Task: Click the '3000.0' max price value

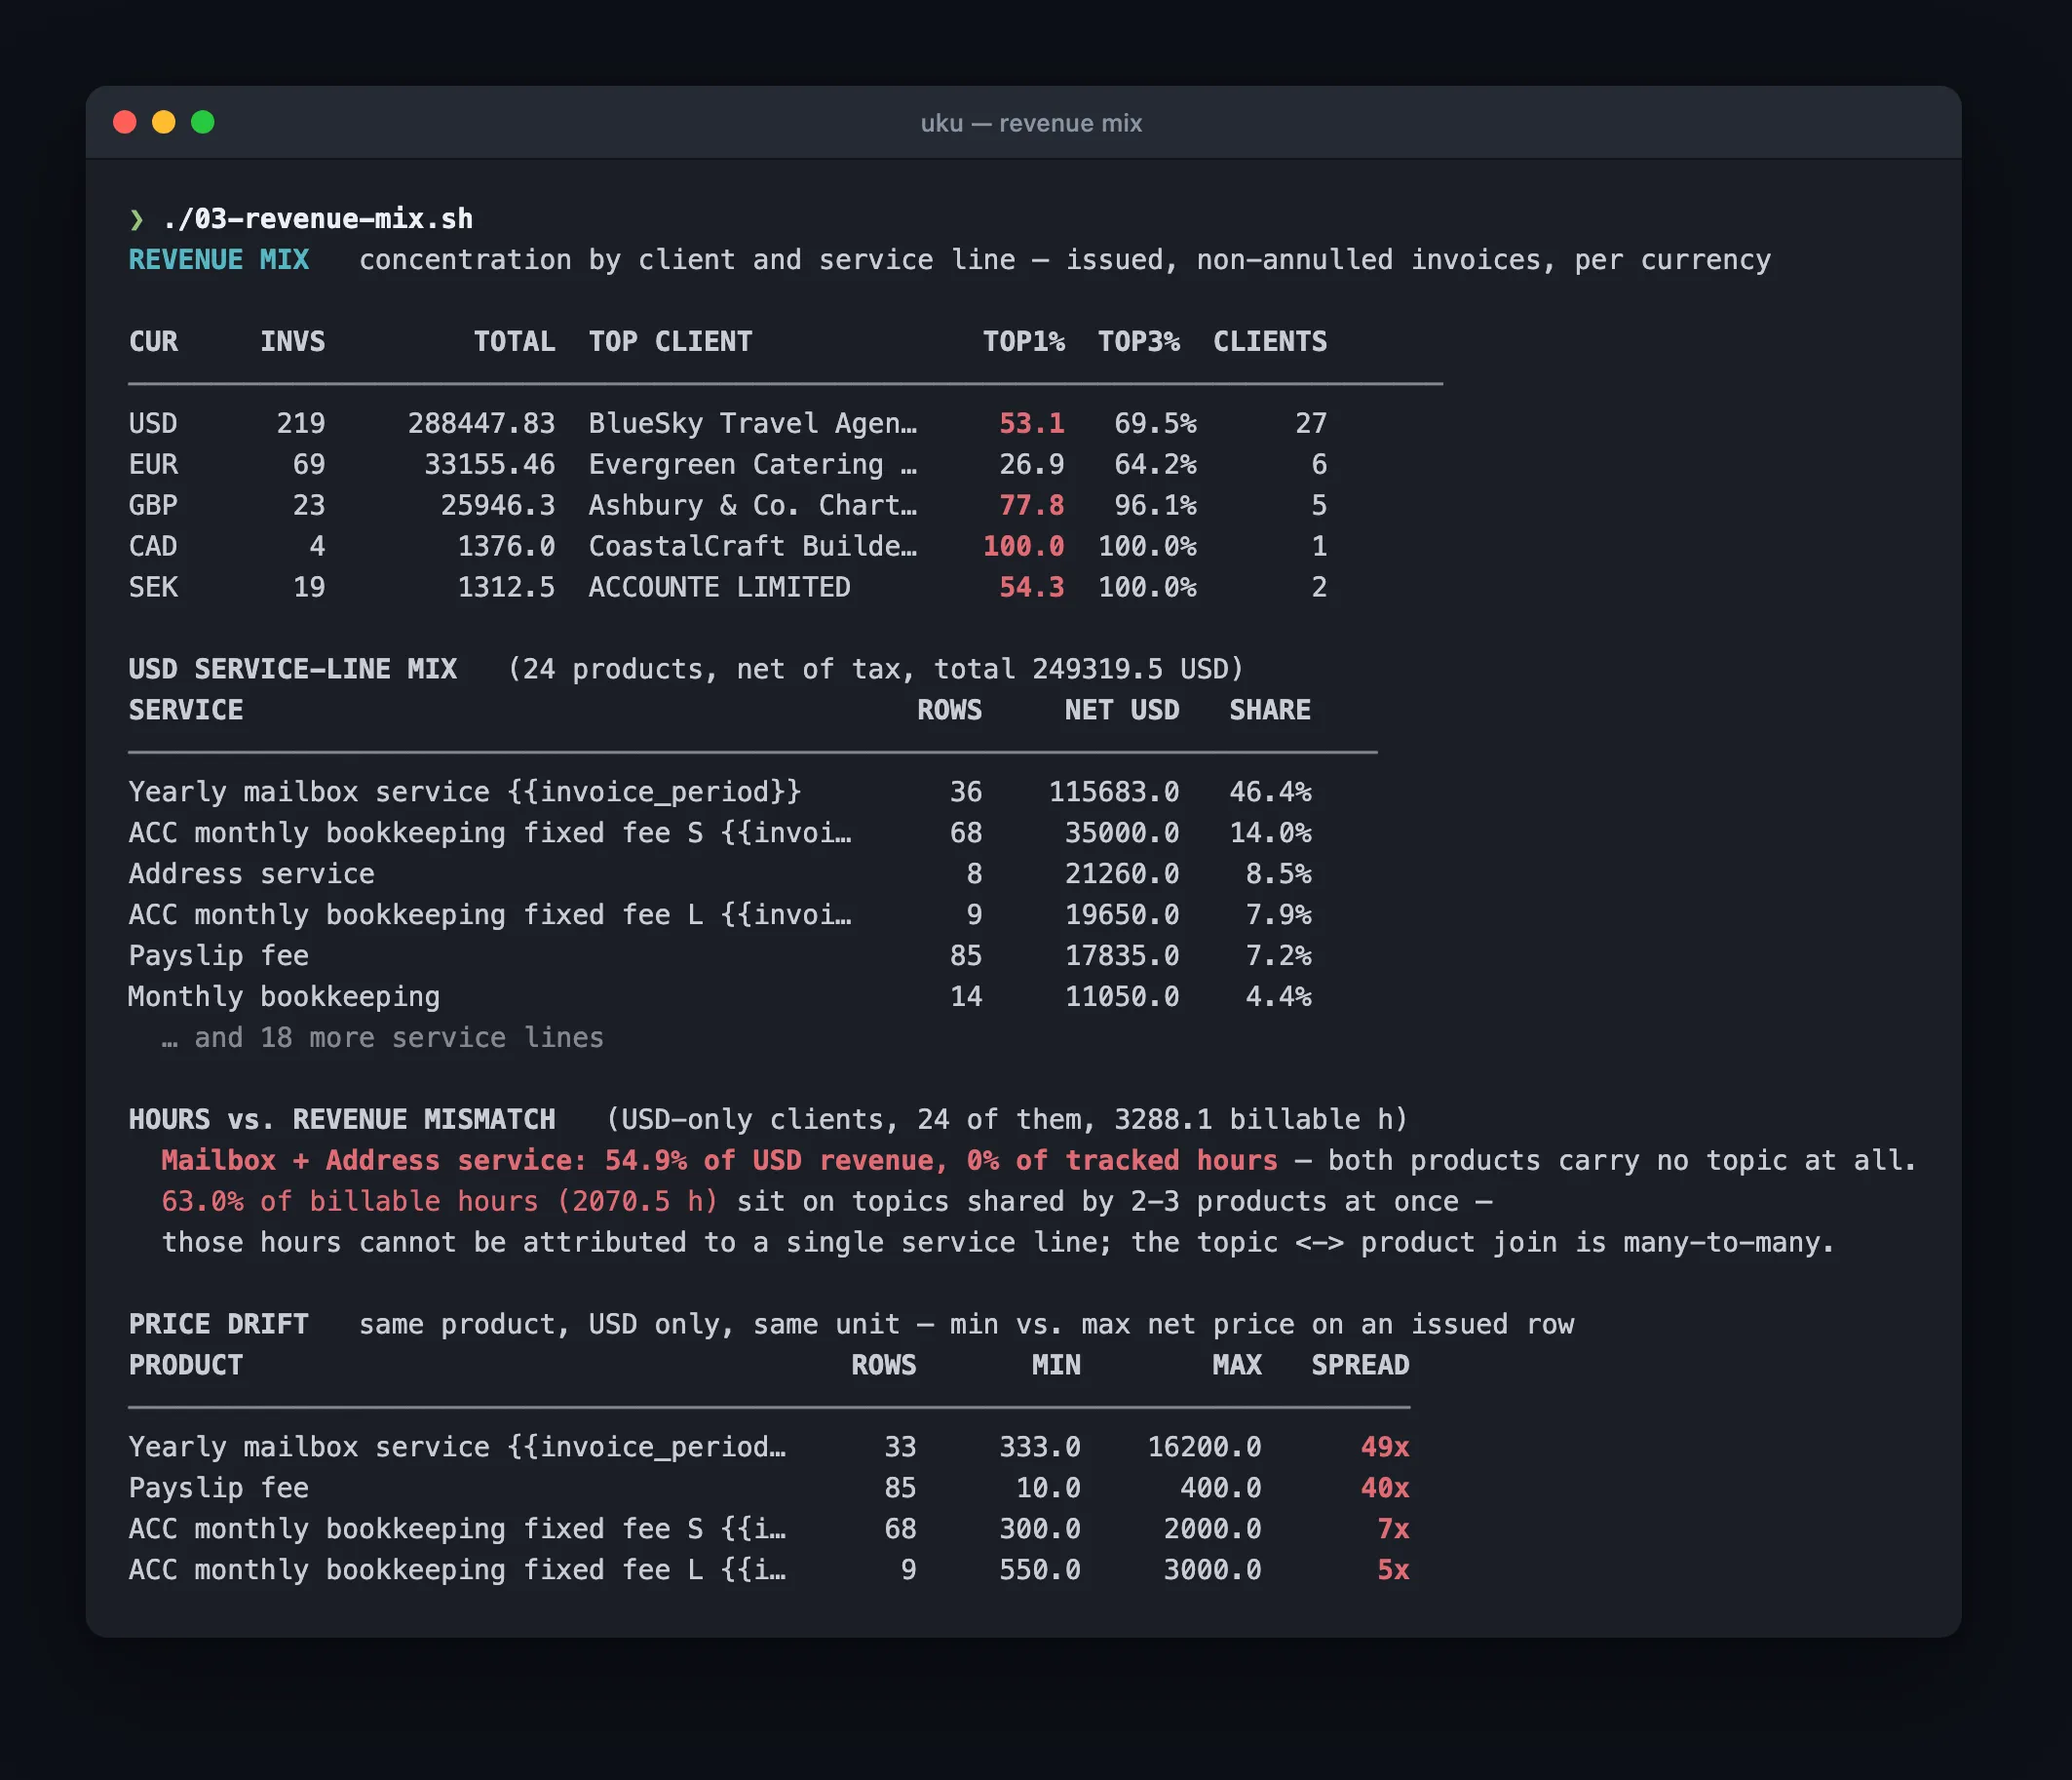Action: (x=1212, y=1570)
